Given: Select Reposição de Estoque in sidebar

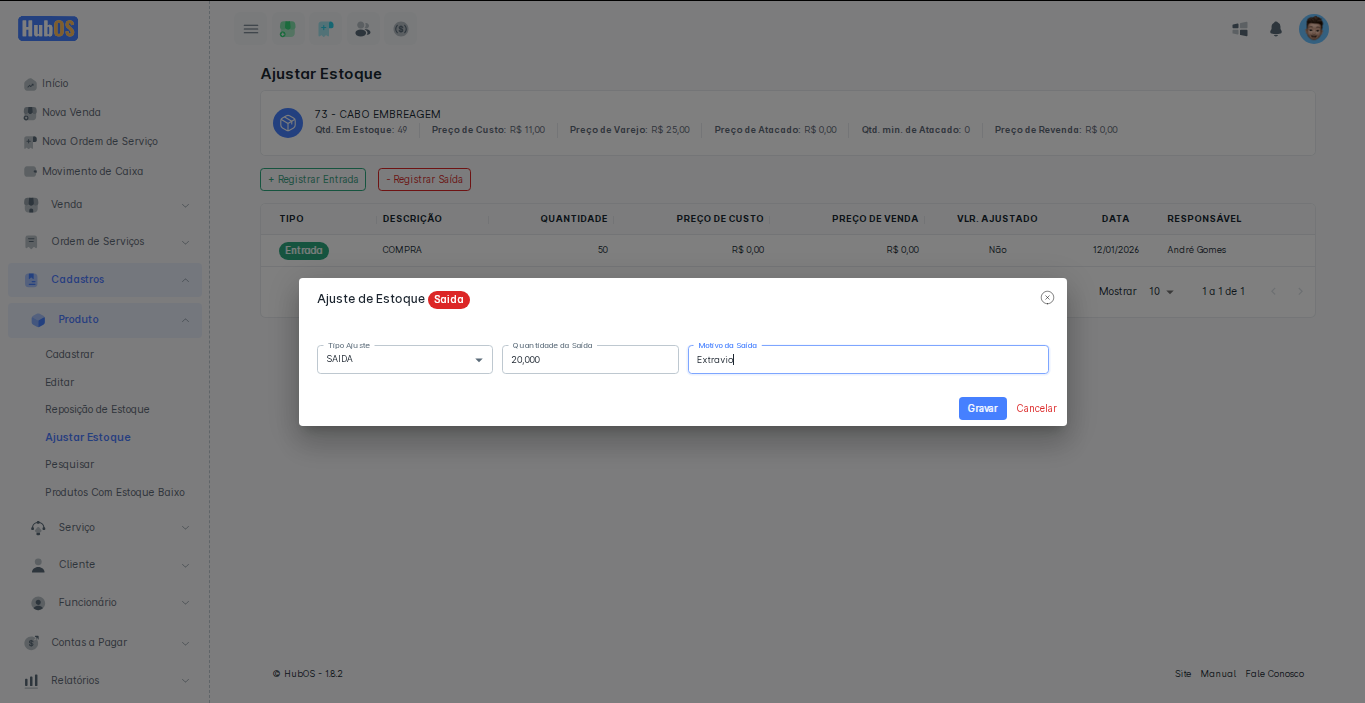Looking at the screenshot, I should pyautogui.click(x=97, y=409).
